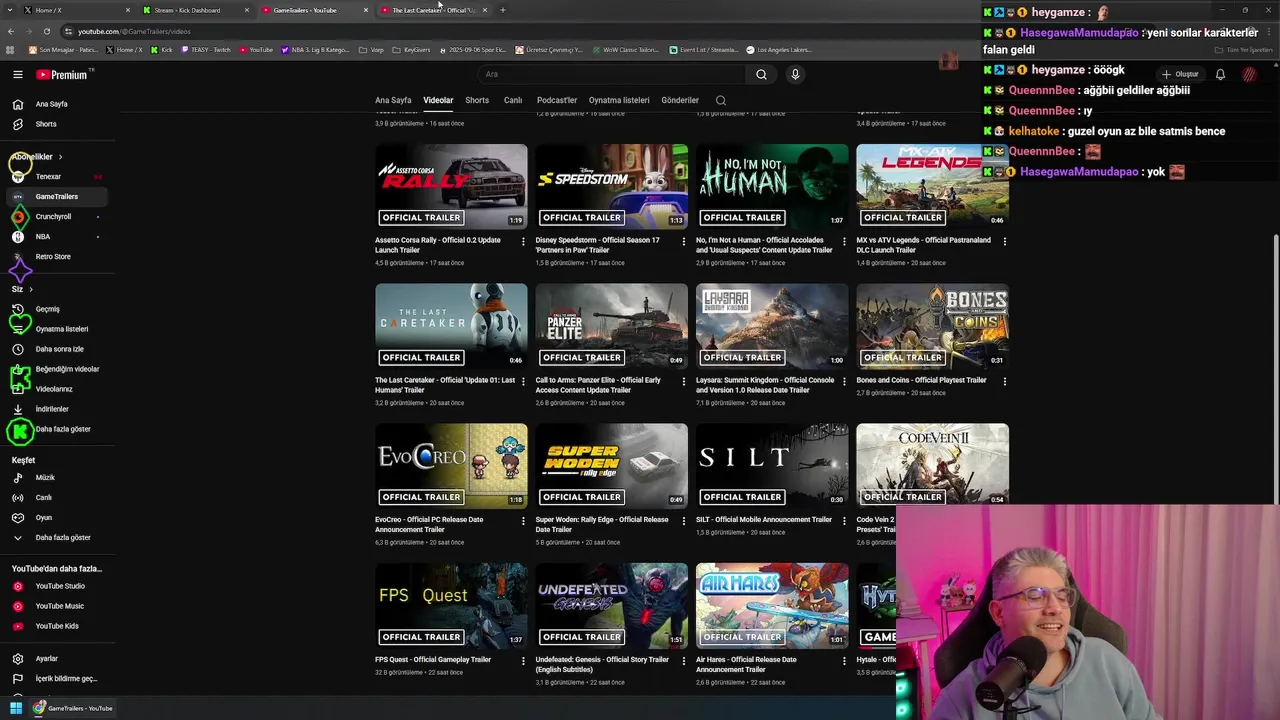Open more options for Assetto Corsa Rally video
This screenshot has width=1280, height=720.
pos(523,241)
